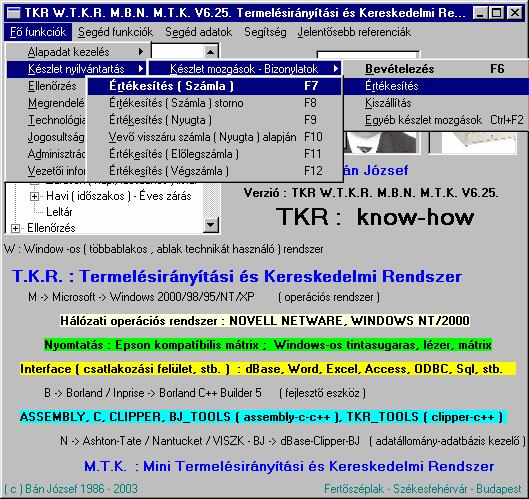The image size is (529, 499).
Task: Click the Verzió : TKR version text
Action: (371, 193)
